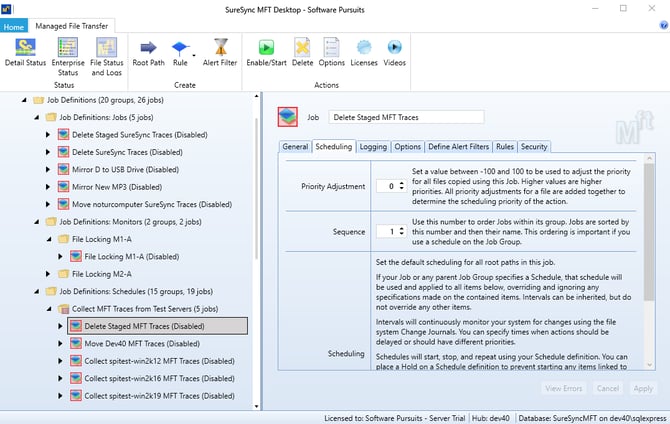Click 'Database: SureSyncMFT on dev40\sqlexpress' status text
The width and height of the screenshot is (670, 424).
point(592,418)
